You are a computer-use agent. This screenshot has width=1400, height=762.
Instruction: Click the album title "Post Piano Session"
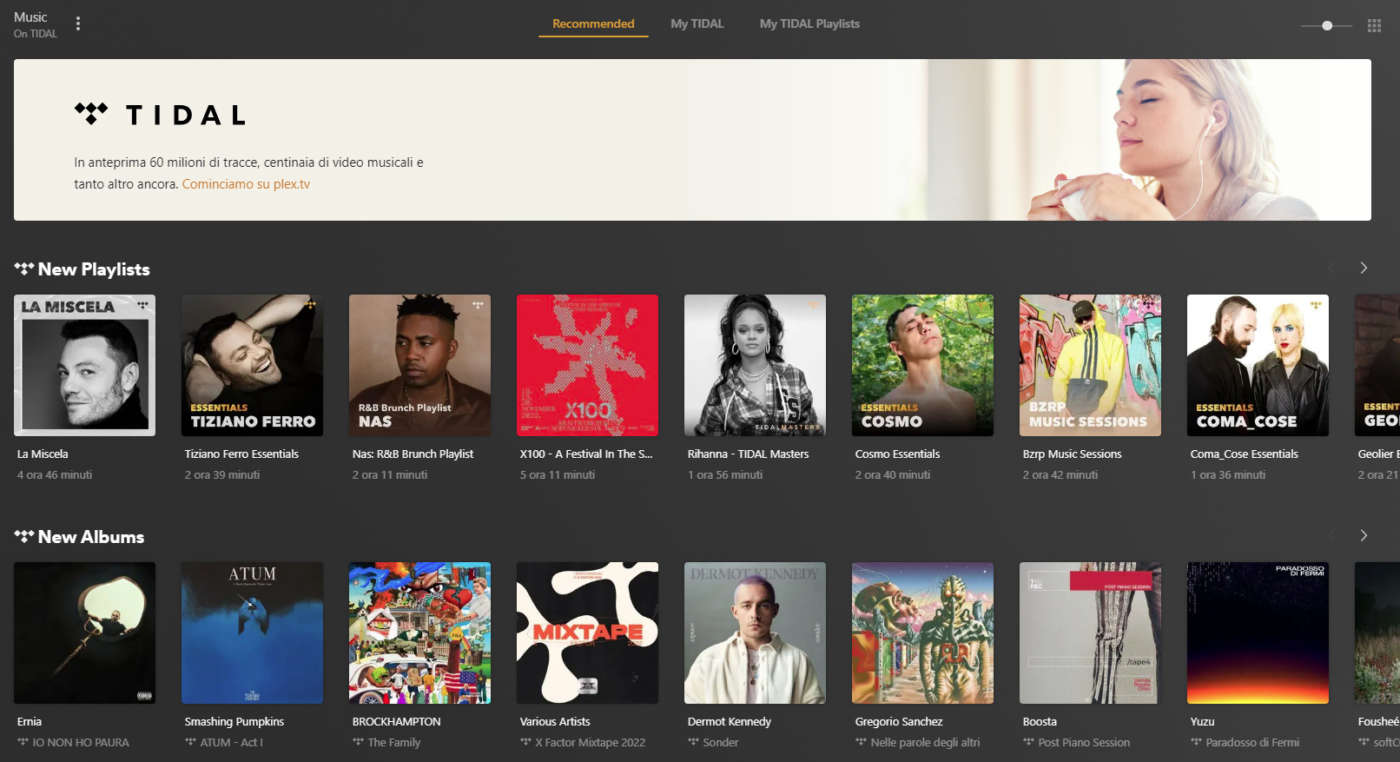pos(1084,743)
